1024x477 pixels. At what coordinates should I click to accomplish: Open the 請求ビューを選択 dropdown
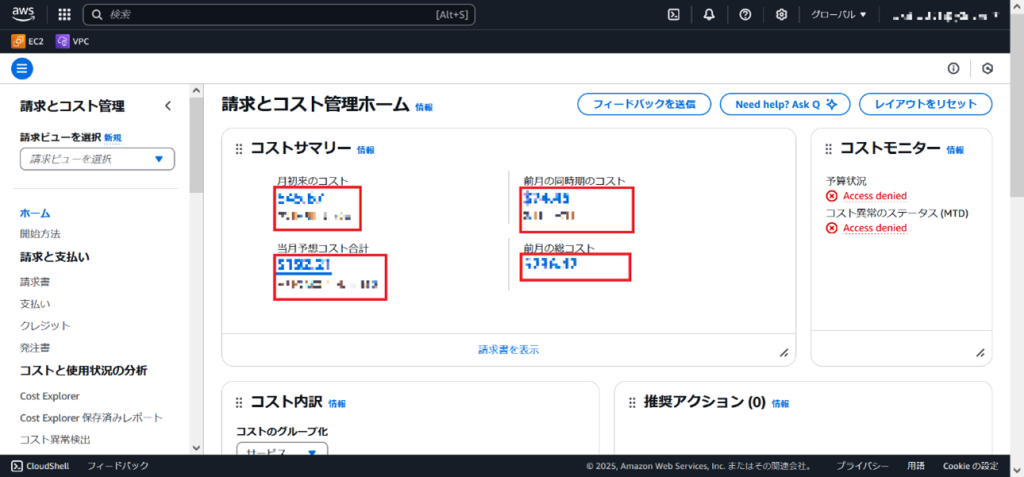click(x=97, y=159)
